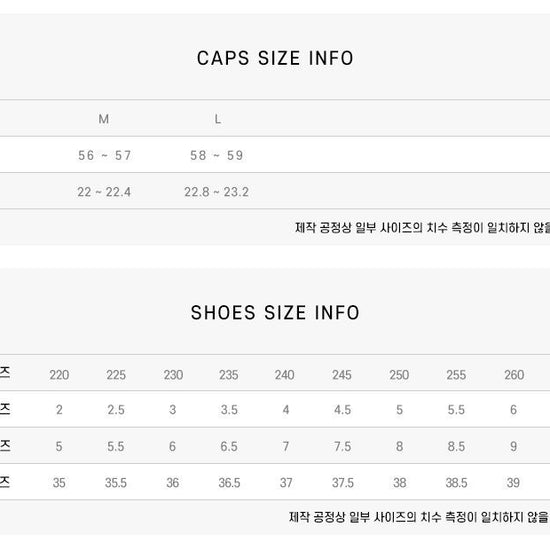Click the Korean note under caps table

422,228
